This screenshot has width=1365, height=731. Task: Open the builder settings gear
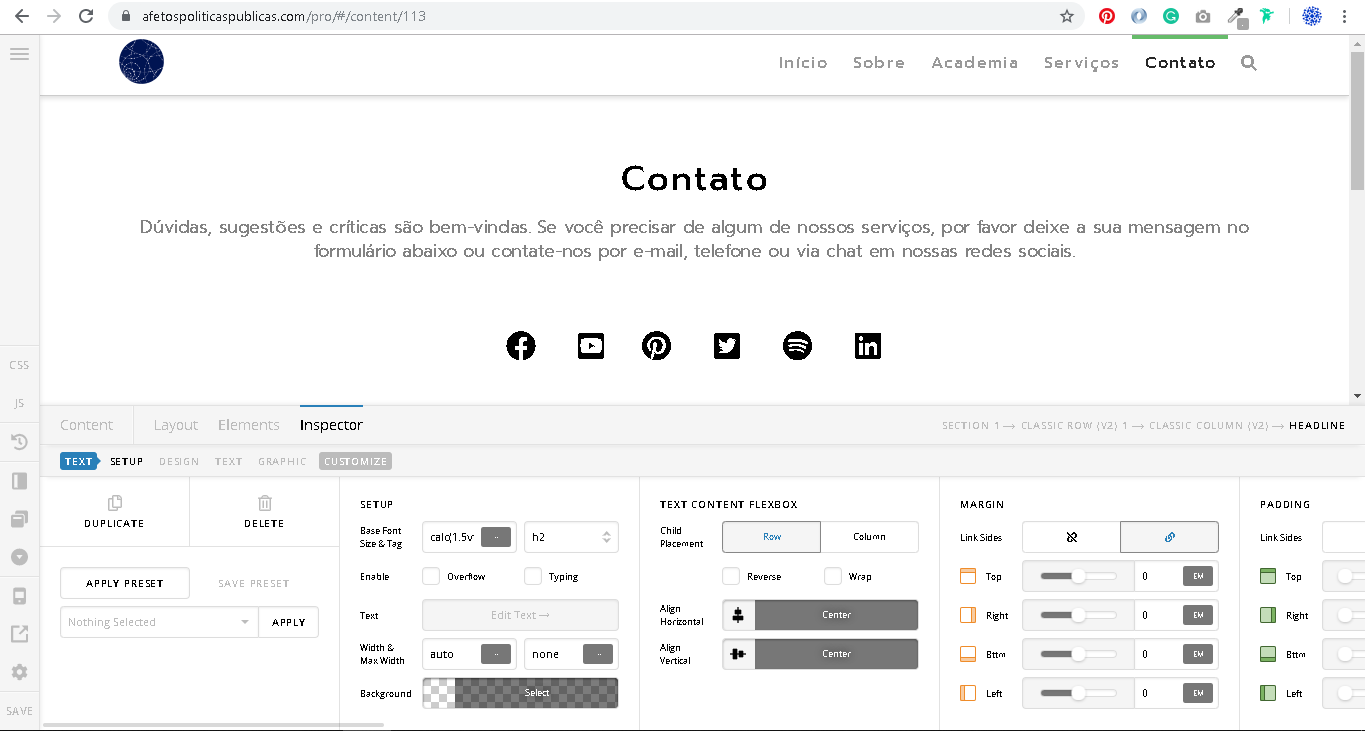click(x=19, y=672)
